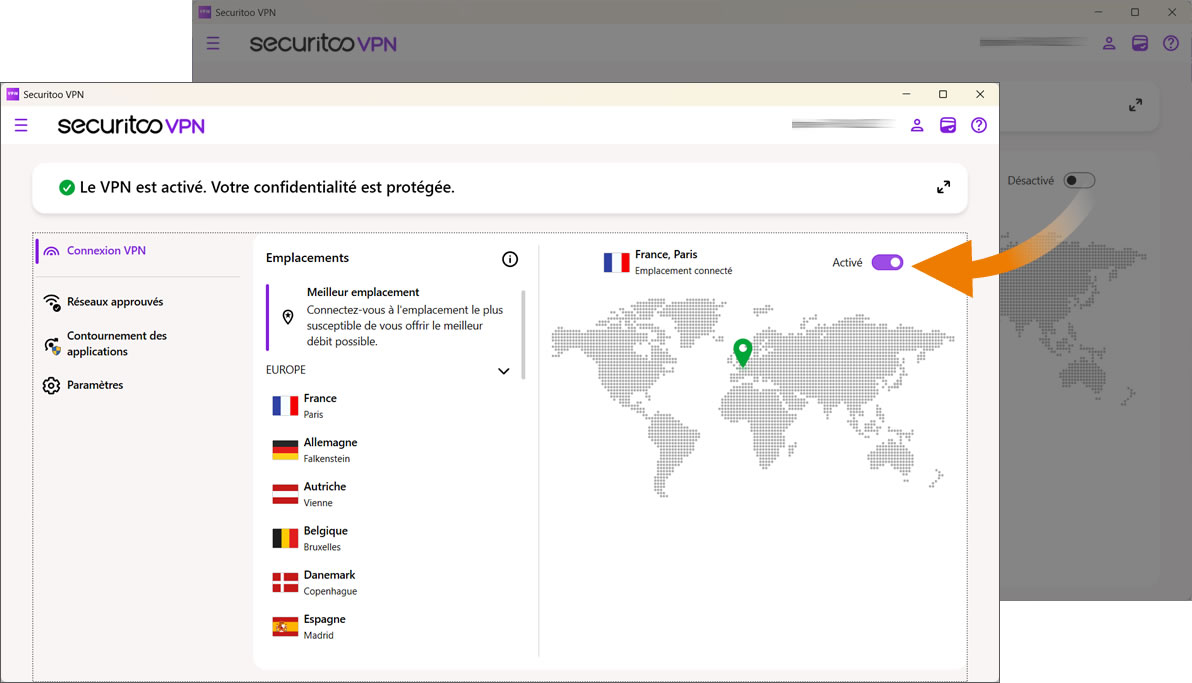Click the securitoo VPN logo in front window

tap(131, 125)
